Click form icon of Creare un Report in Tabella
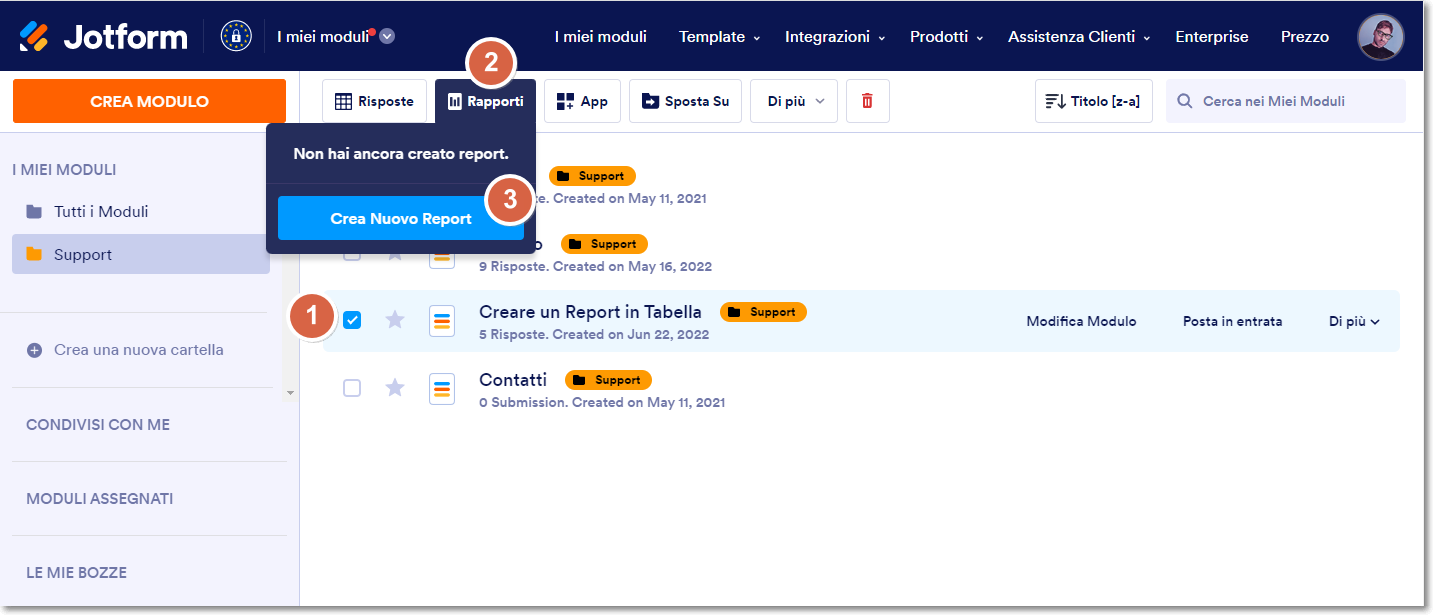The height and width of the screenshot is (615, 1433). (442, 321)
